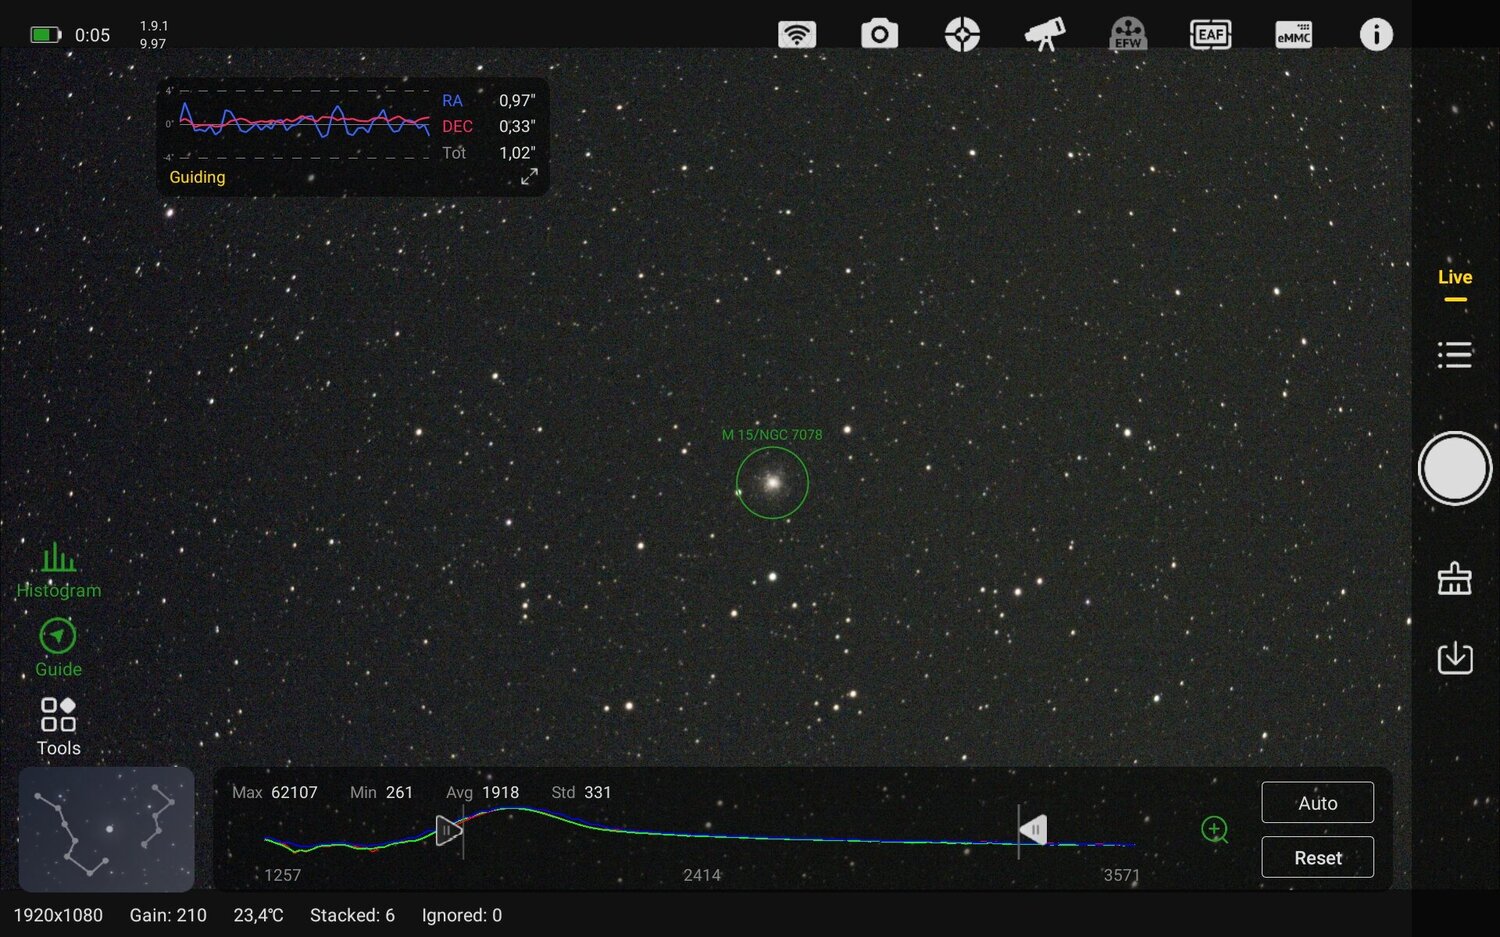Open the WiFi settings icon

(x=796, y=33)
